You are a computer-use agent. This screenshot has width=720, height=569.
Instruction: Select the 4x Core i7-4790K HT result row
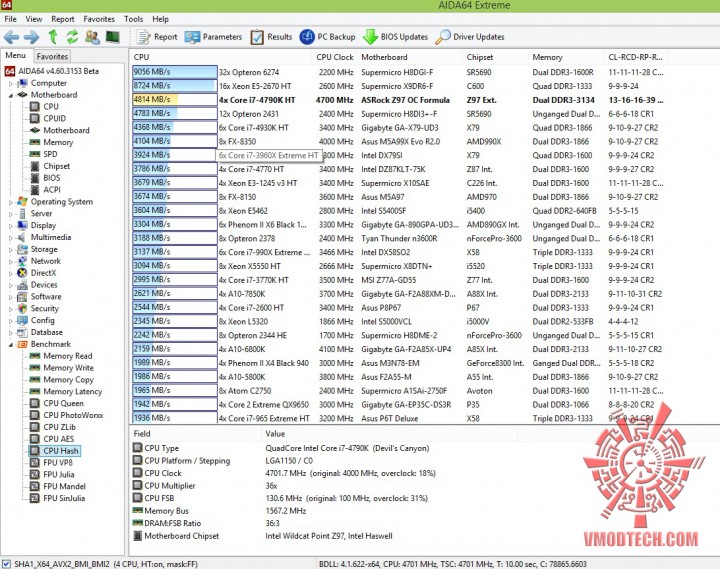coord(398,100)
